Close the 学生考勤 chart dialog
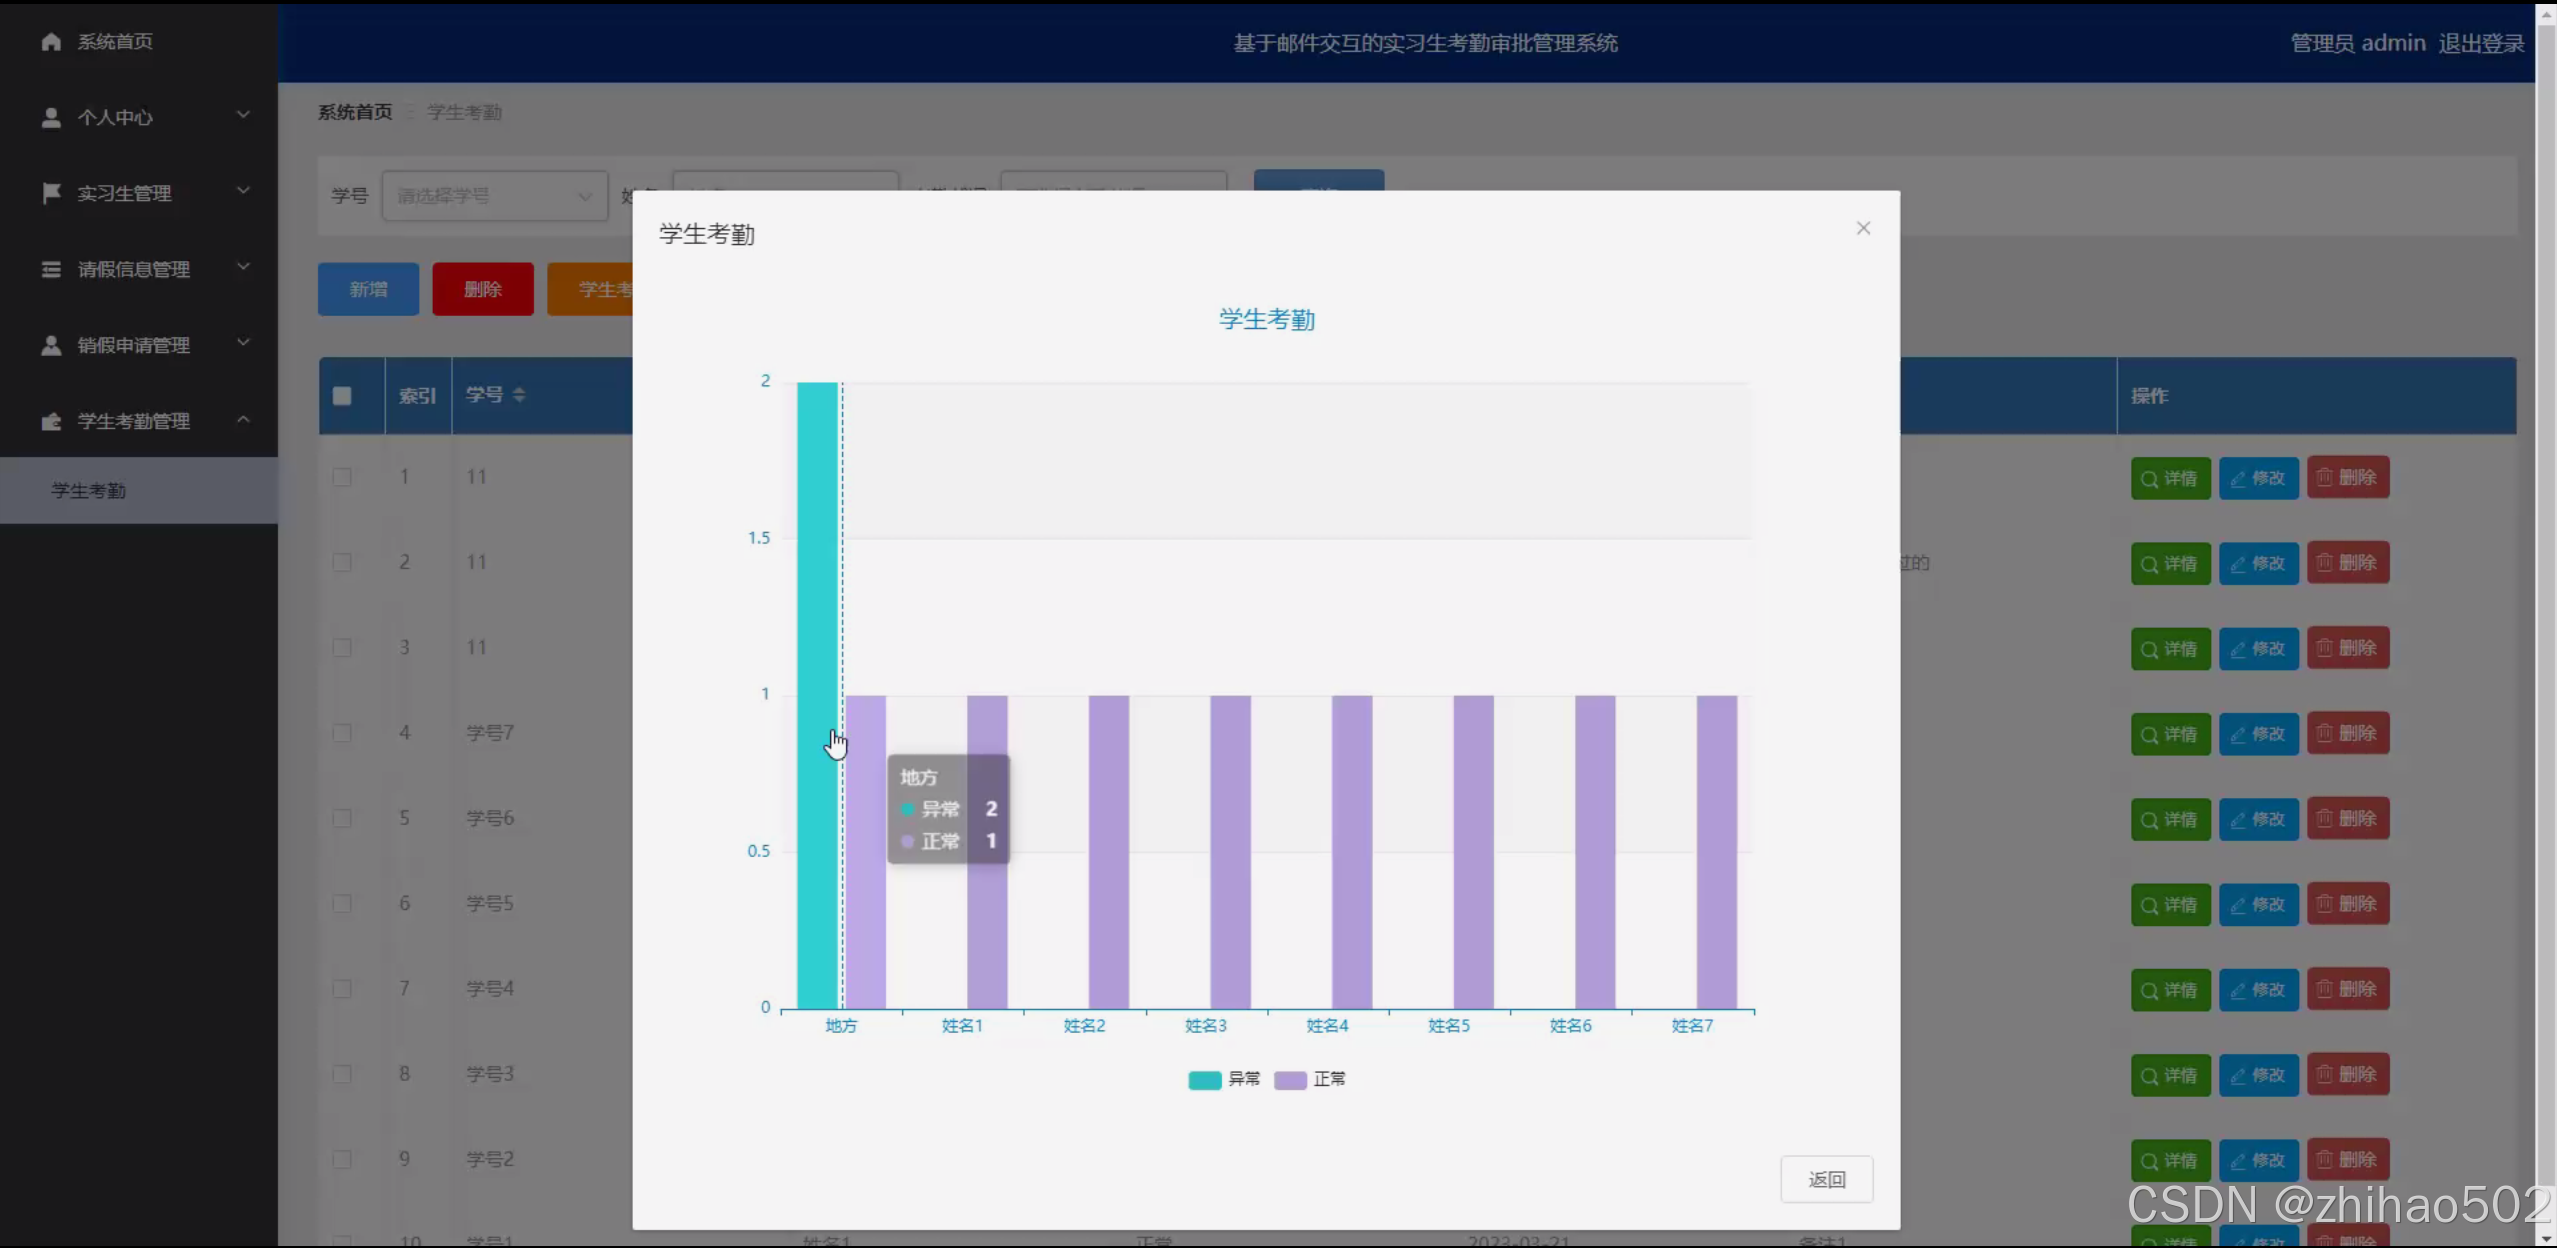This screenshot has height=1248, width=2557. click(1863, 228)
